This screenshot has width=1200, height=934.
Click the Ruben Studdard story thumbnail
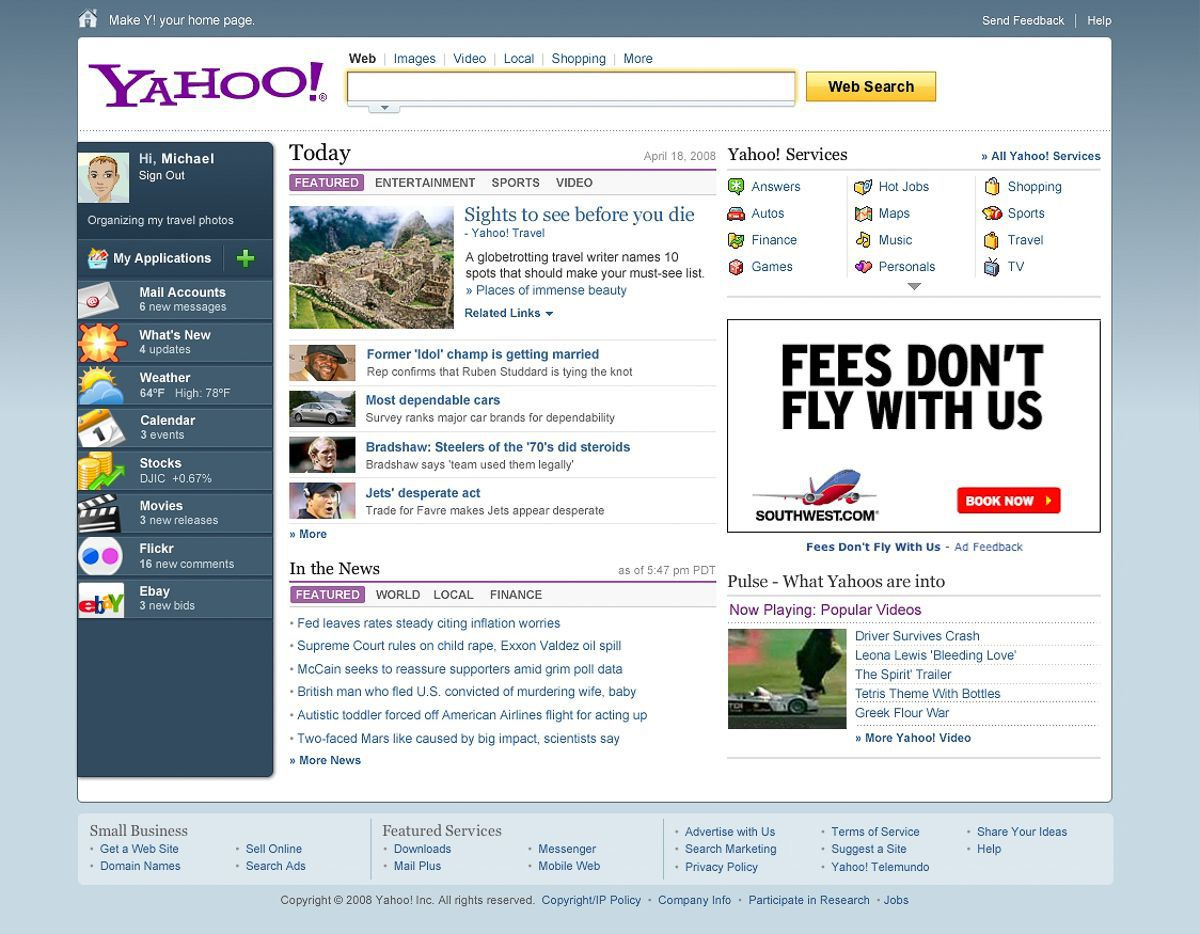tap(322, 363)
